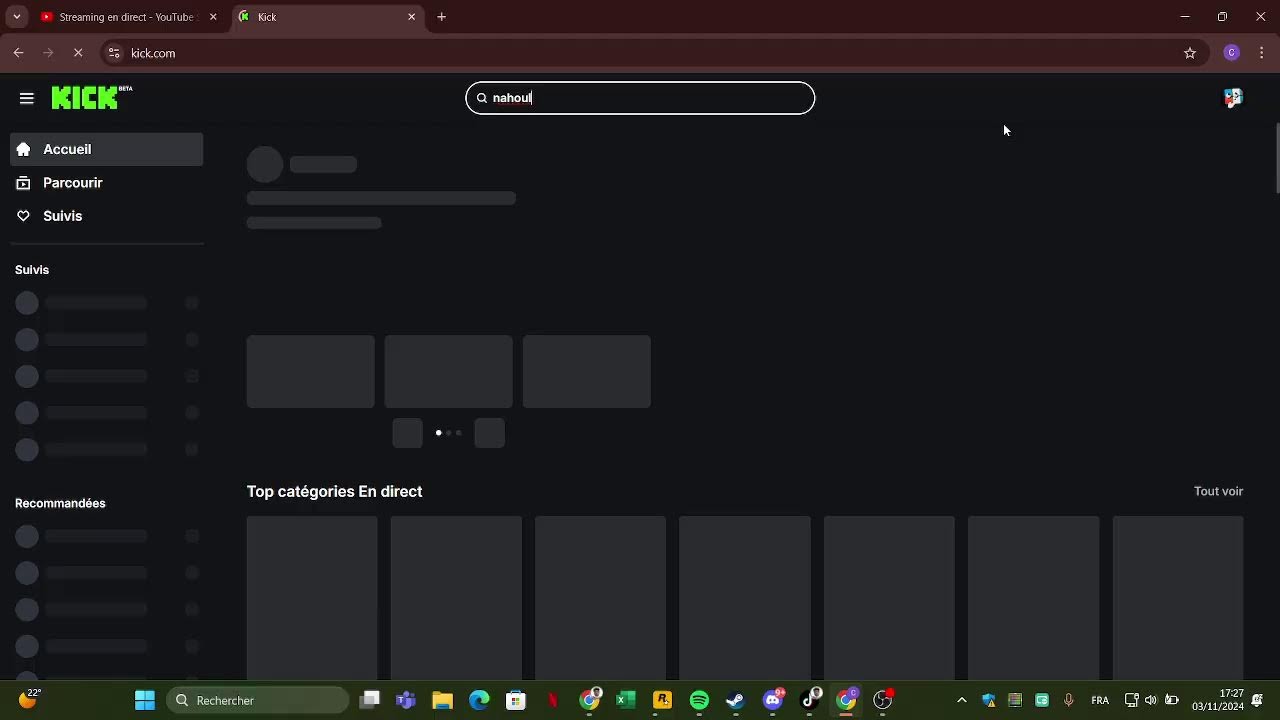Open Spotify from the taskbar

pyautogui.click(x=699, y=700)
